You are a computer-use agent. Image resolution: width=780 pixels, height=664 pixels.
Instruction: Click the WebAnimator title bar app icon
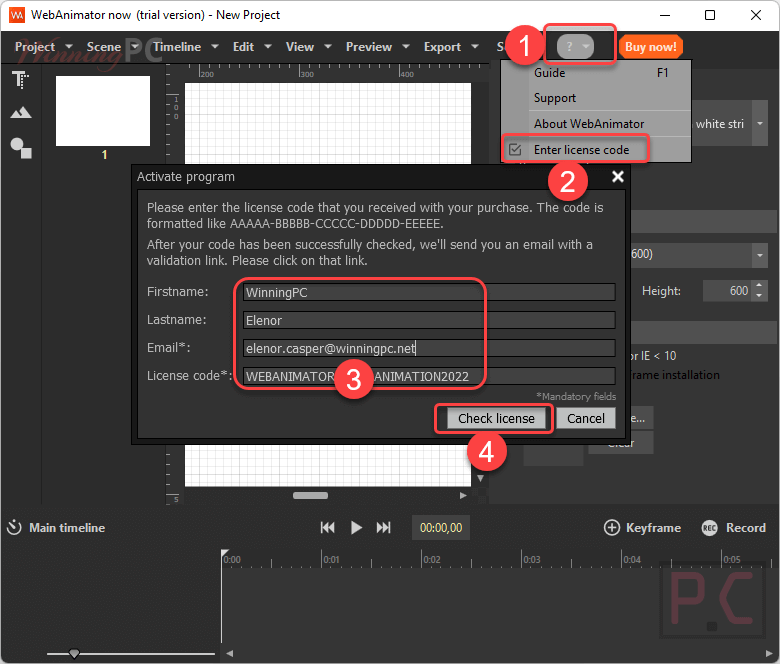pyautogui.click(x=17, y=15)
